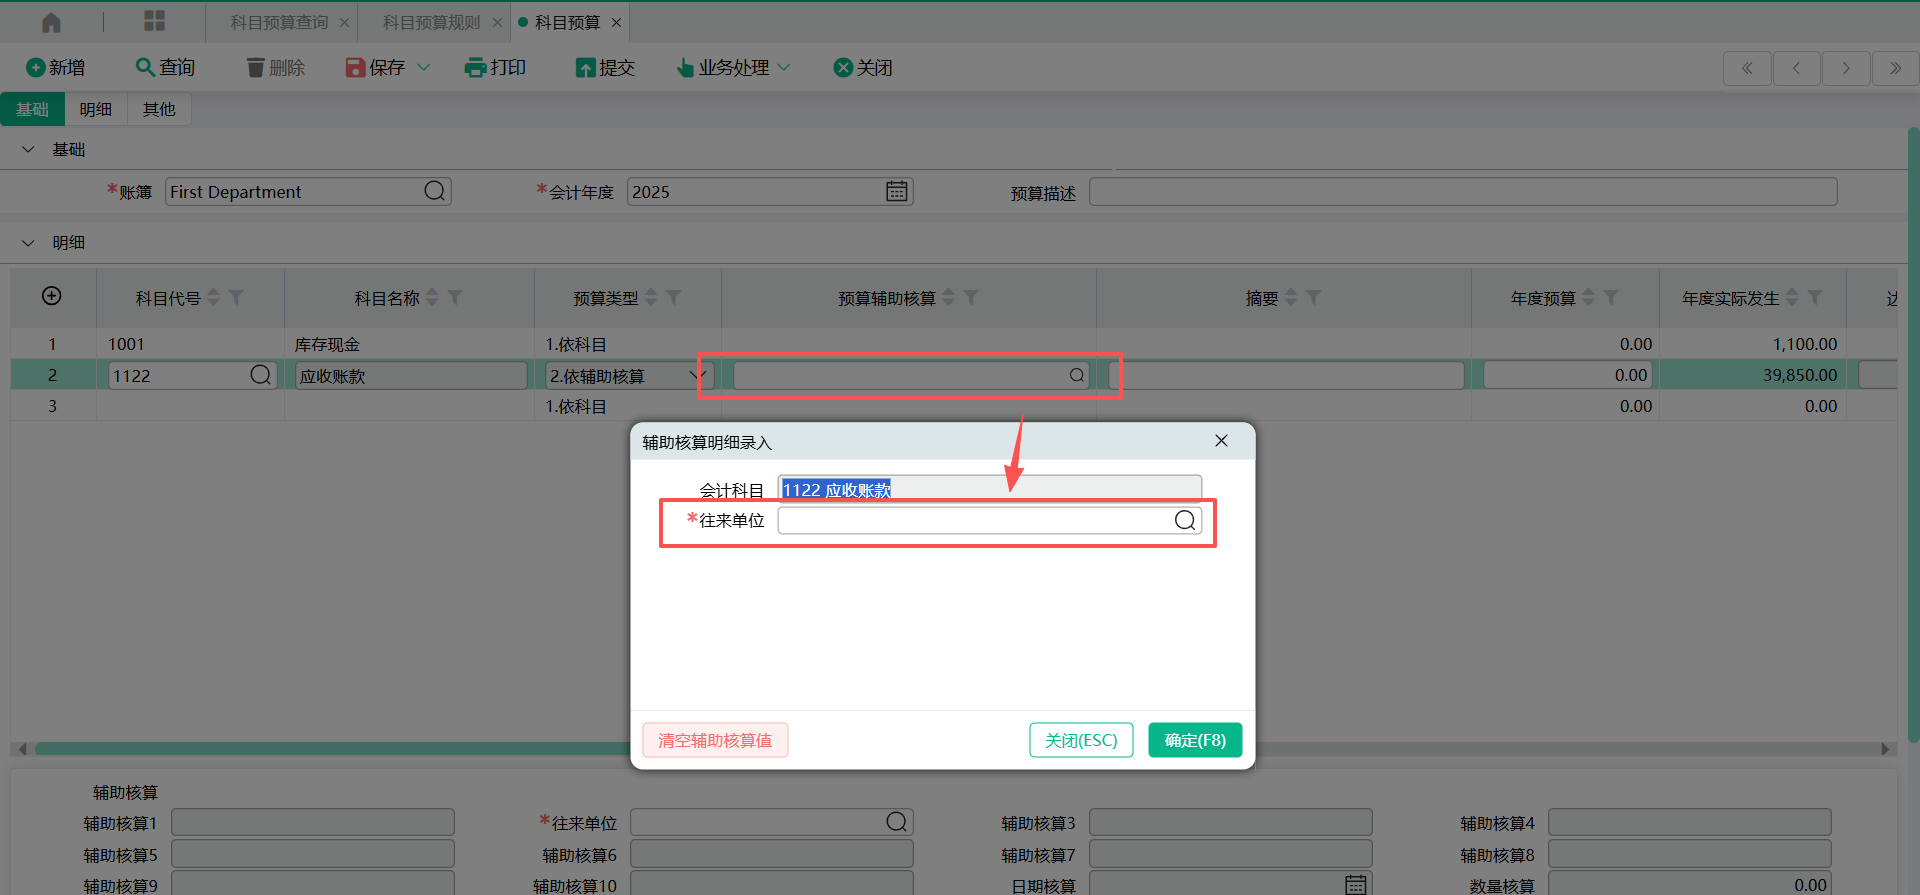The width and height of the screenshot is (1920, 895).
Task: Click the 新增 add toolbar button
Action: tap(56, 67)
